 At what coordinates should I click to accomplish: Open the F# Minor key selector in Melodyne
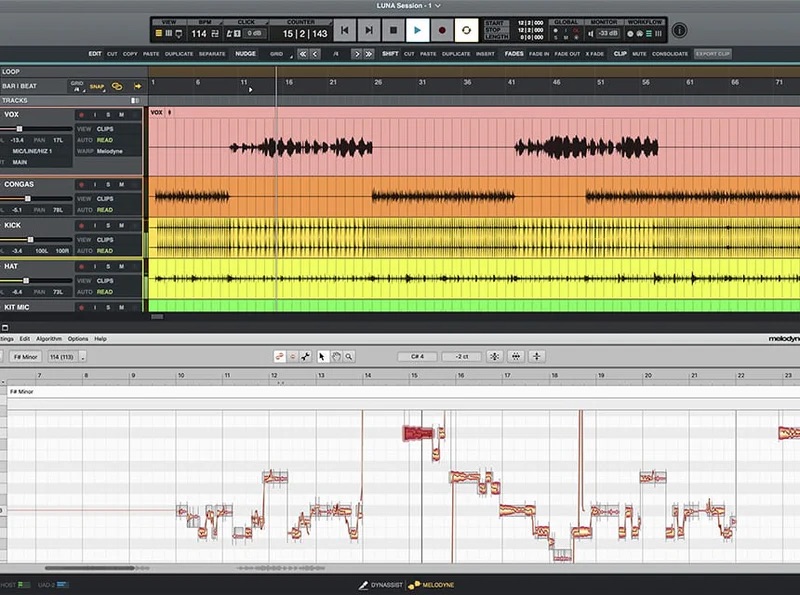tap(26, 357)
